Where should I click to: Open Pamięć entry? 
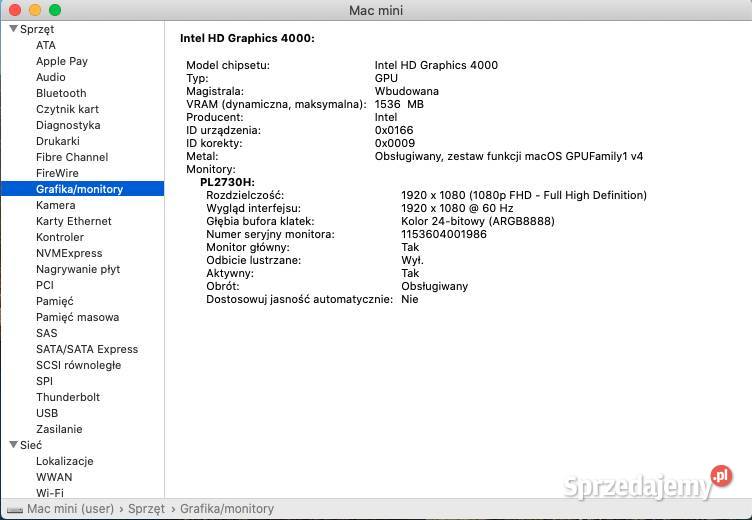pos(55,301)
